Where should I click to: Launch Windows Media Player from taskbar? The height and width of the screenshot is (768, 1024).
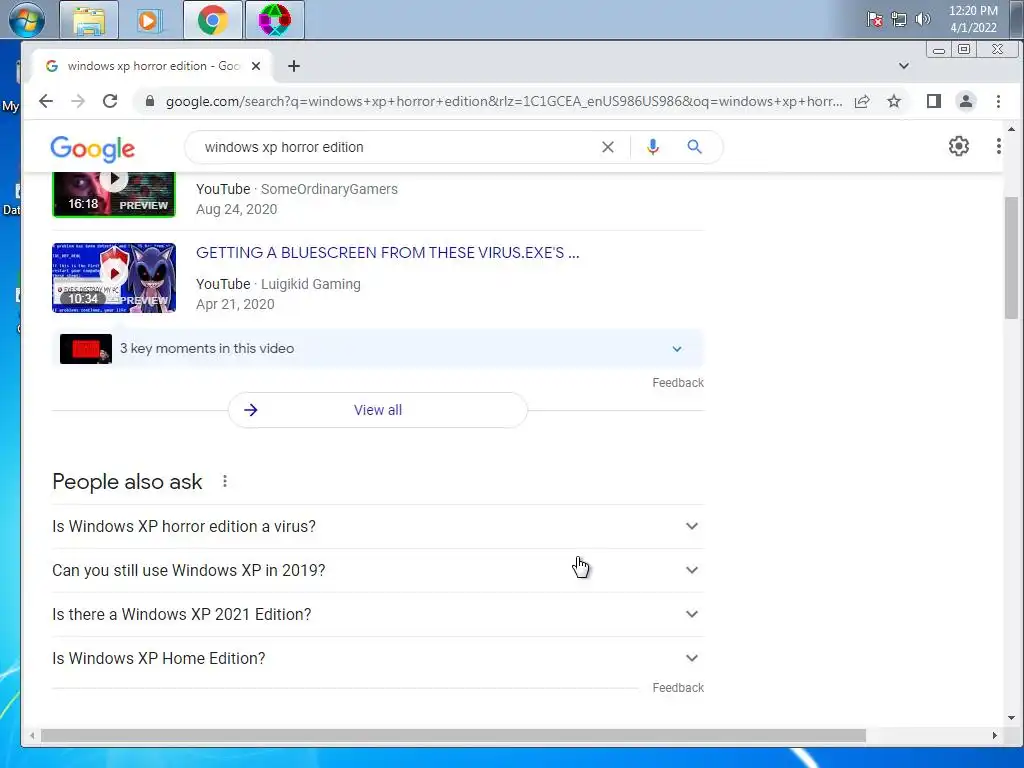click(150, 20)
